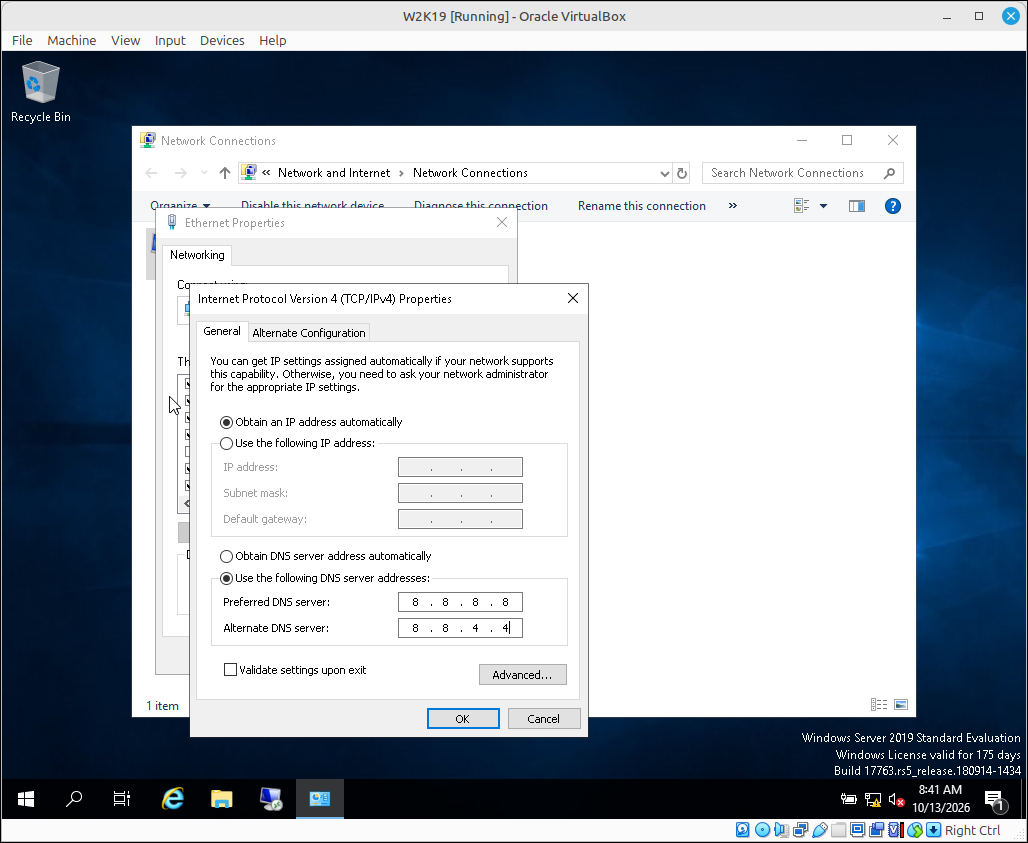Screen dimensions: 1028x843
Task: Refresh the Network Connections address bar
Action: (682, 173)
